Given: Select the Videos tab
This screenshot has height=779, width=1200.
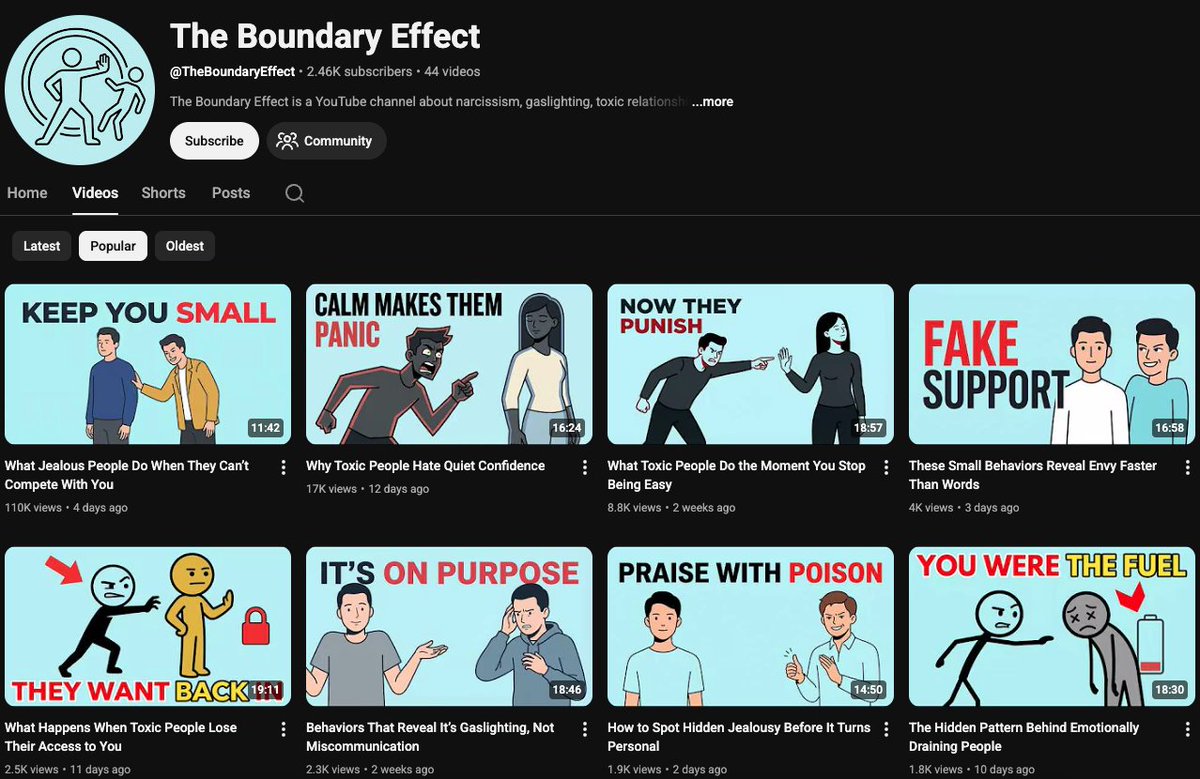Looking at the screenshot, I should click(95, 193).
